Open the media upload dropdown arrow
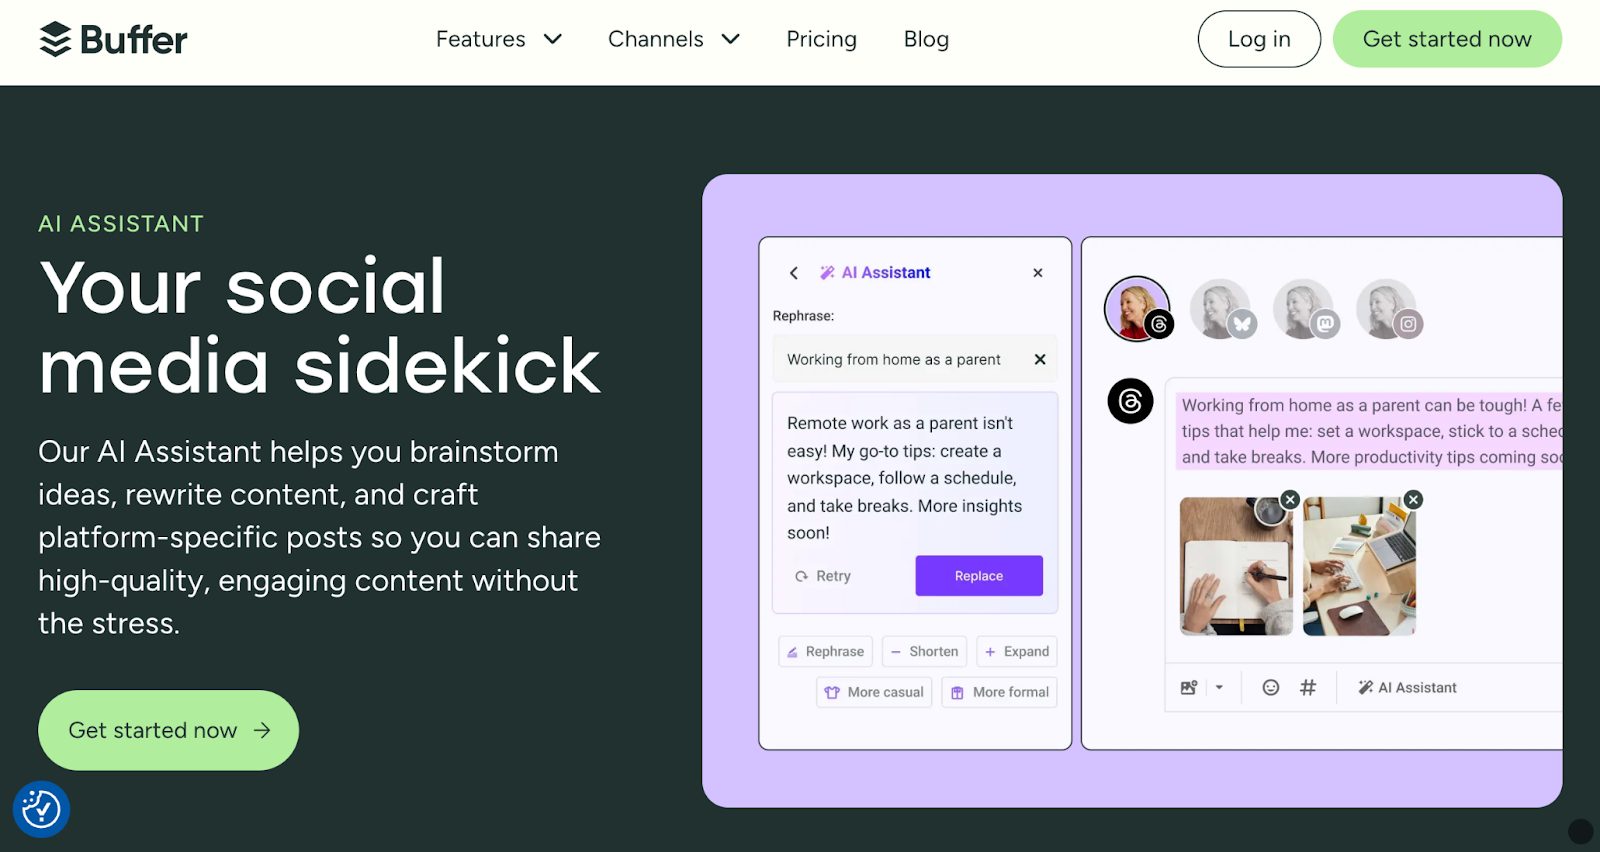This screenshot has height=852, width=1600. coord(1219,687)
